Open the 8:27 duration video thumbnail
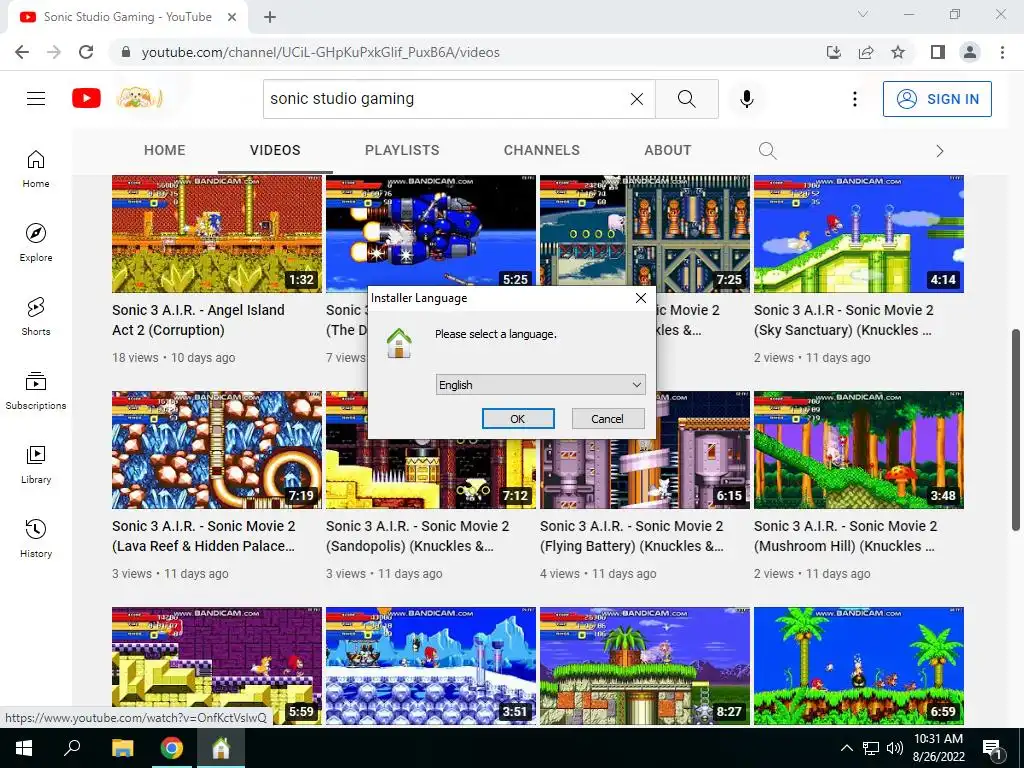The height and width of the screenshot is (768, 1024). click(x=645, y=665)
